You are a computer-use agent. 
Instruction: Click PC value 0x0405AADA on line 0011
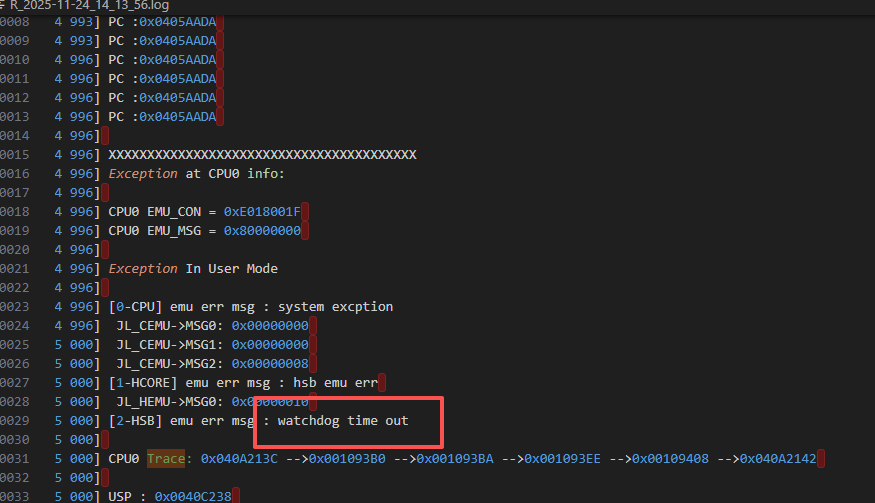click(x=177, y=79)
